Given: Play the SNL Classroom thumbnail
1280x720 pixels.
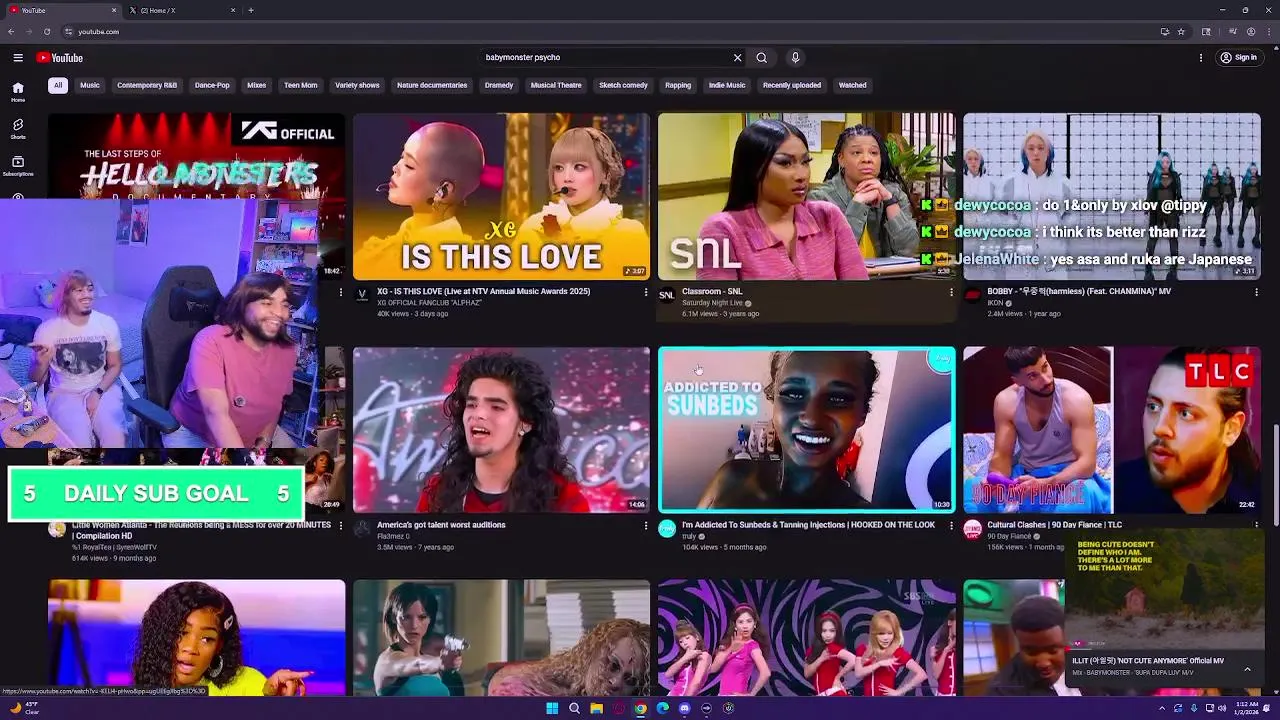Looking at the screenshot, I should pyautogui.click(x=807, y=196).
